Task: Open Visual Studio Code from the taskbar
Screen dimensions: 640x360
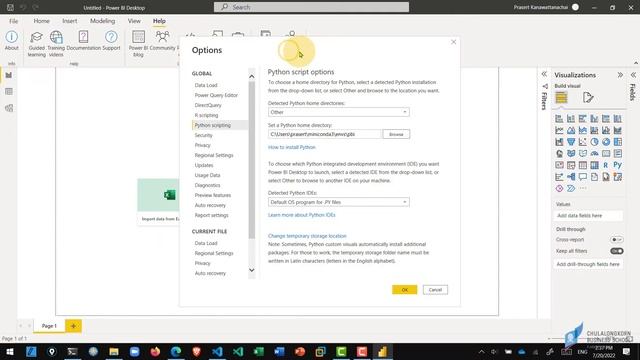Action: coord(217,351)
